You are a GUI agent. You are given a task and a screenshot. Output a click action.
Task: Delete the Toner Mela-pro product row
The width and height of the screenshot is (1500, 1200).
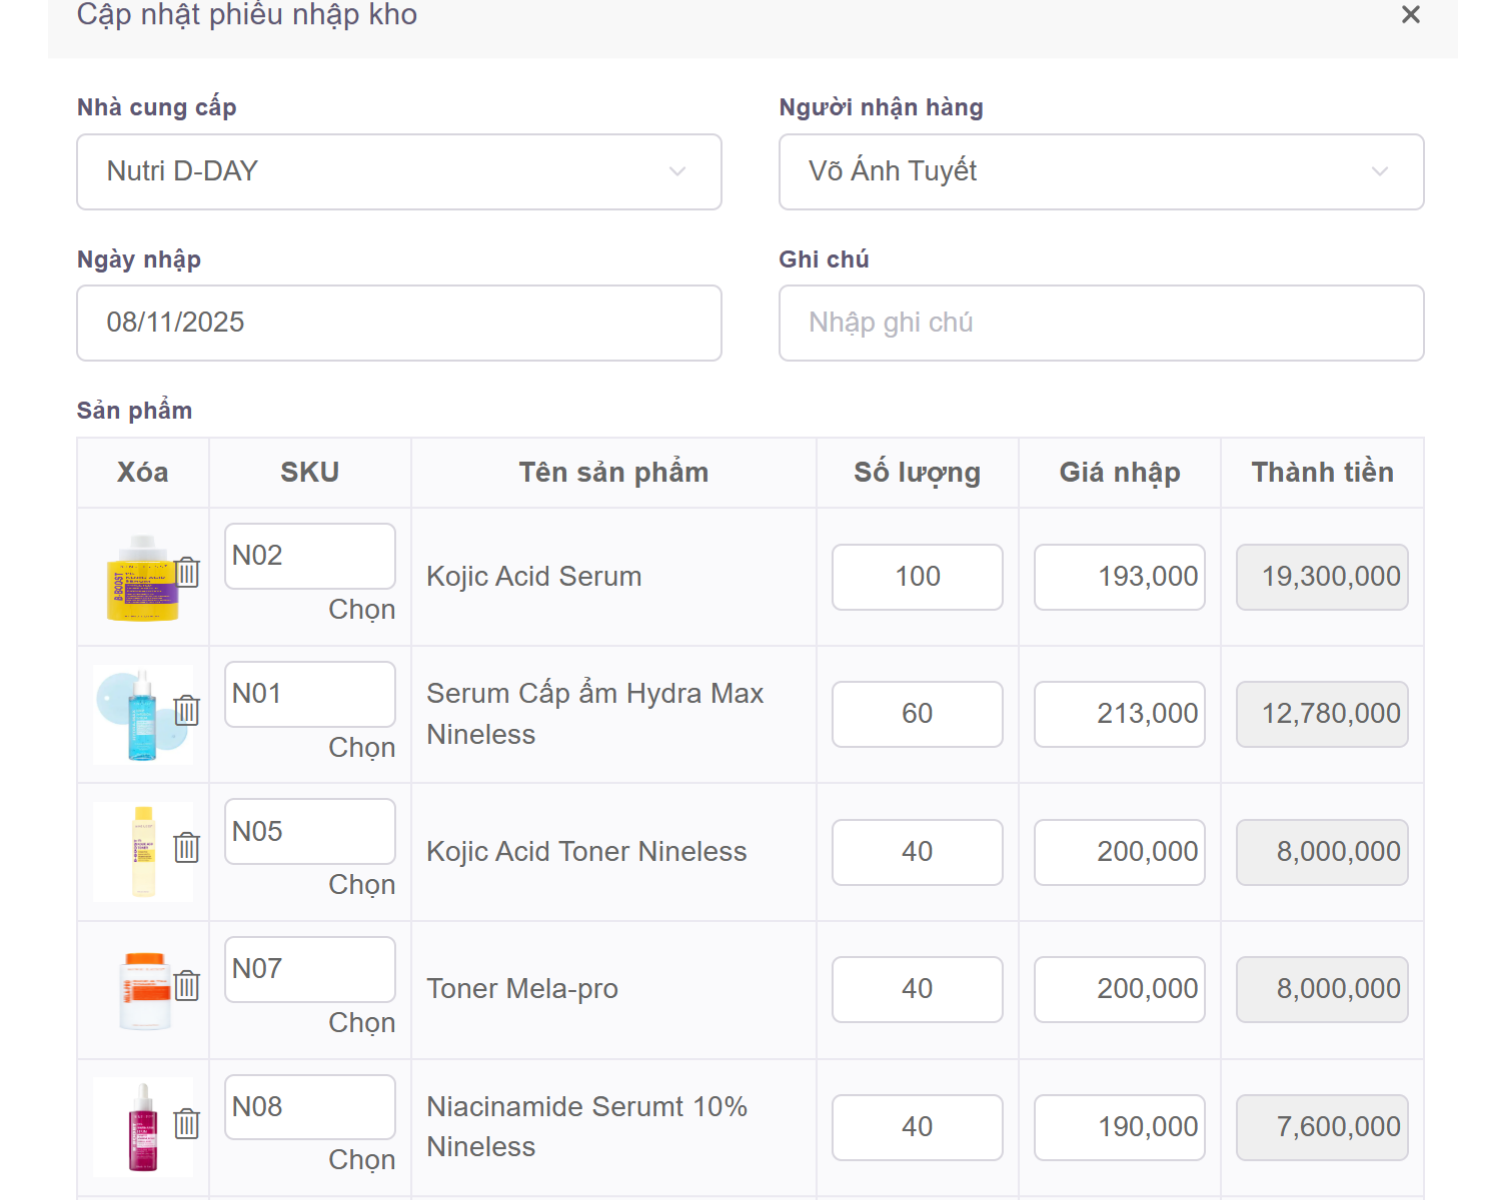(x=187, y=986)
